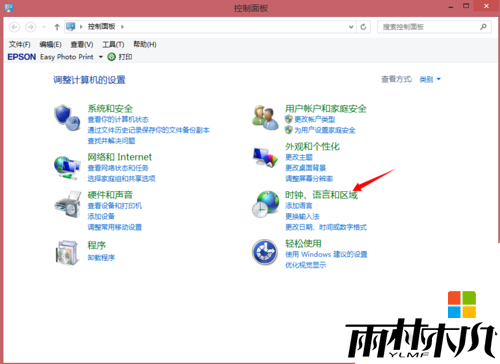Click 打印 on the EPSON toolbar
This screenshot has width=500, height=364.
125,57
